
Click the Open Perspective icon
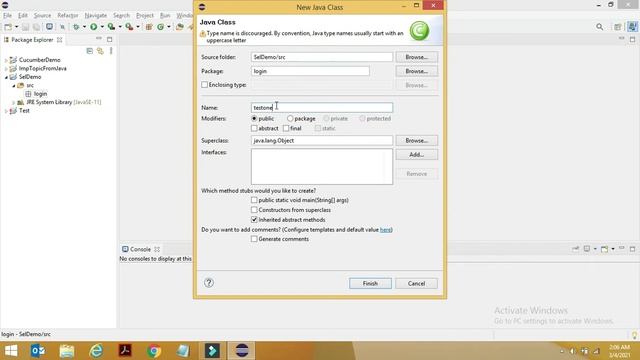tap(618, 27)
